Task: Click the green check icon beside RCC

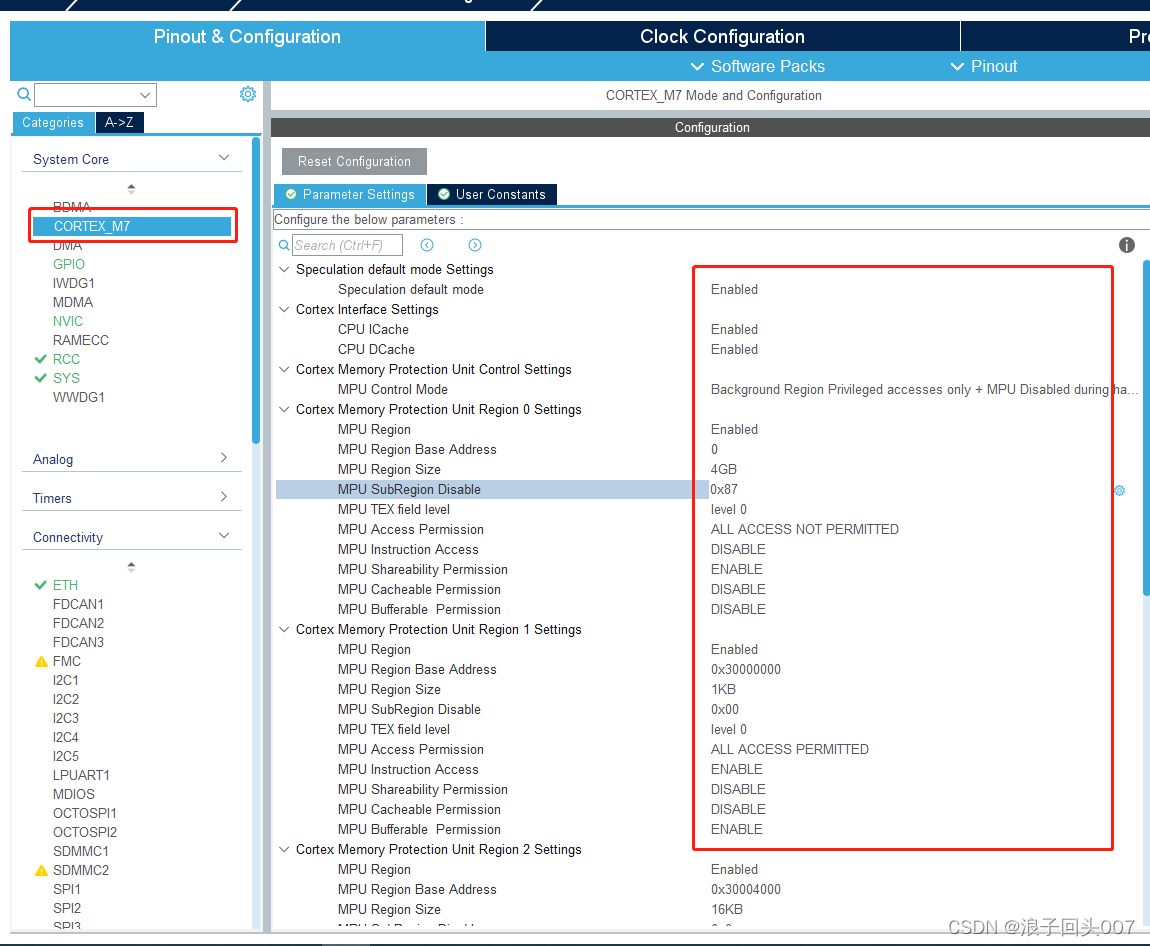Action: click(x=41, y=359)
